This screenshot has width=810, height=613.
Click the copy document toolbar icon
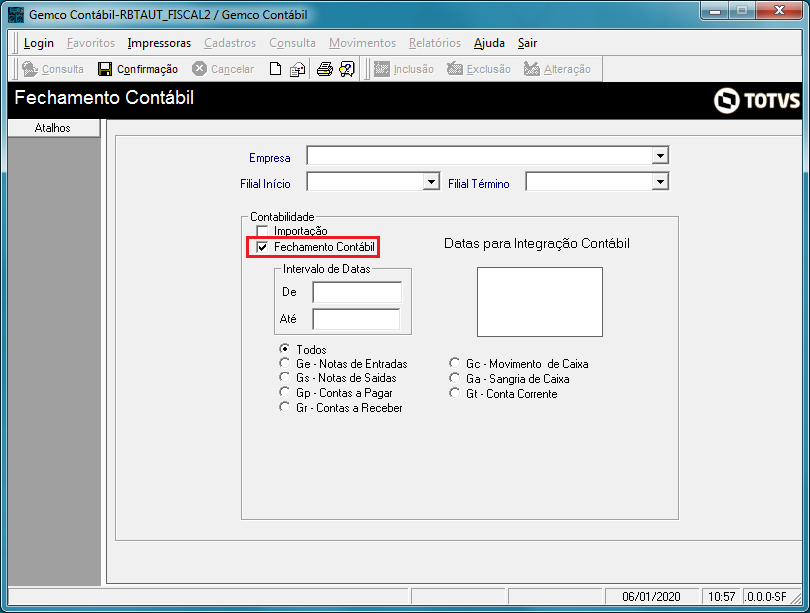(298, 69)
